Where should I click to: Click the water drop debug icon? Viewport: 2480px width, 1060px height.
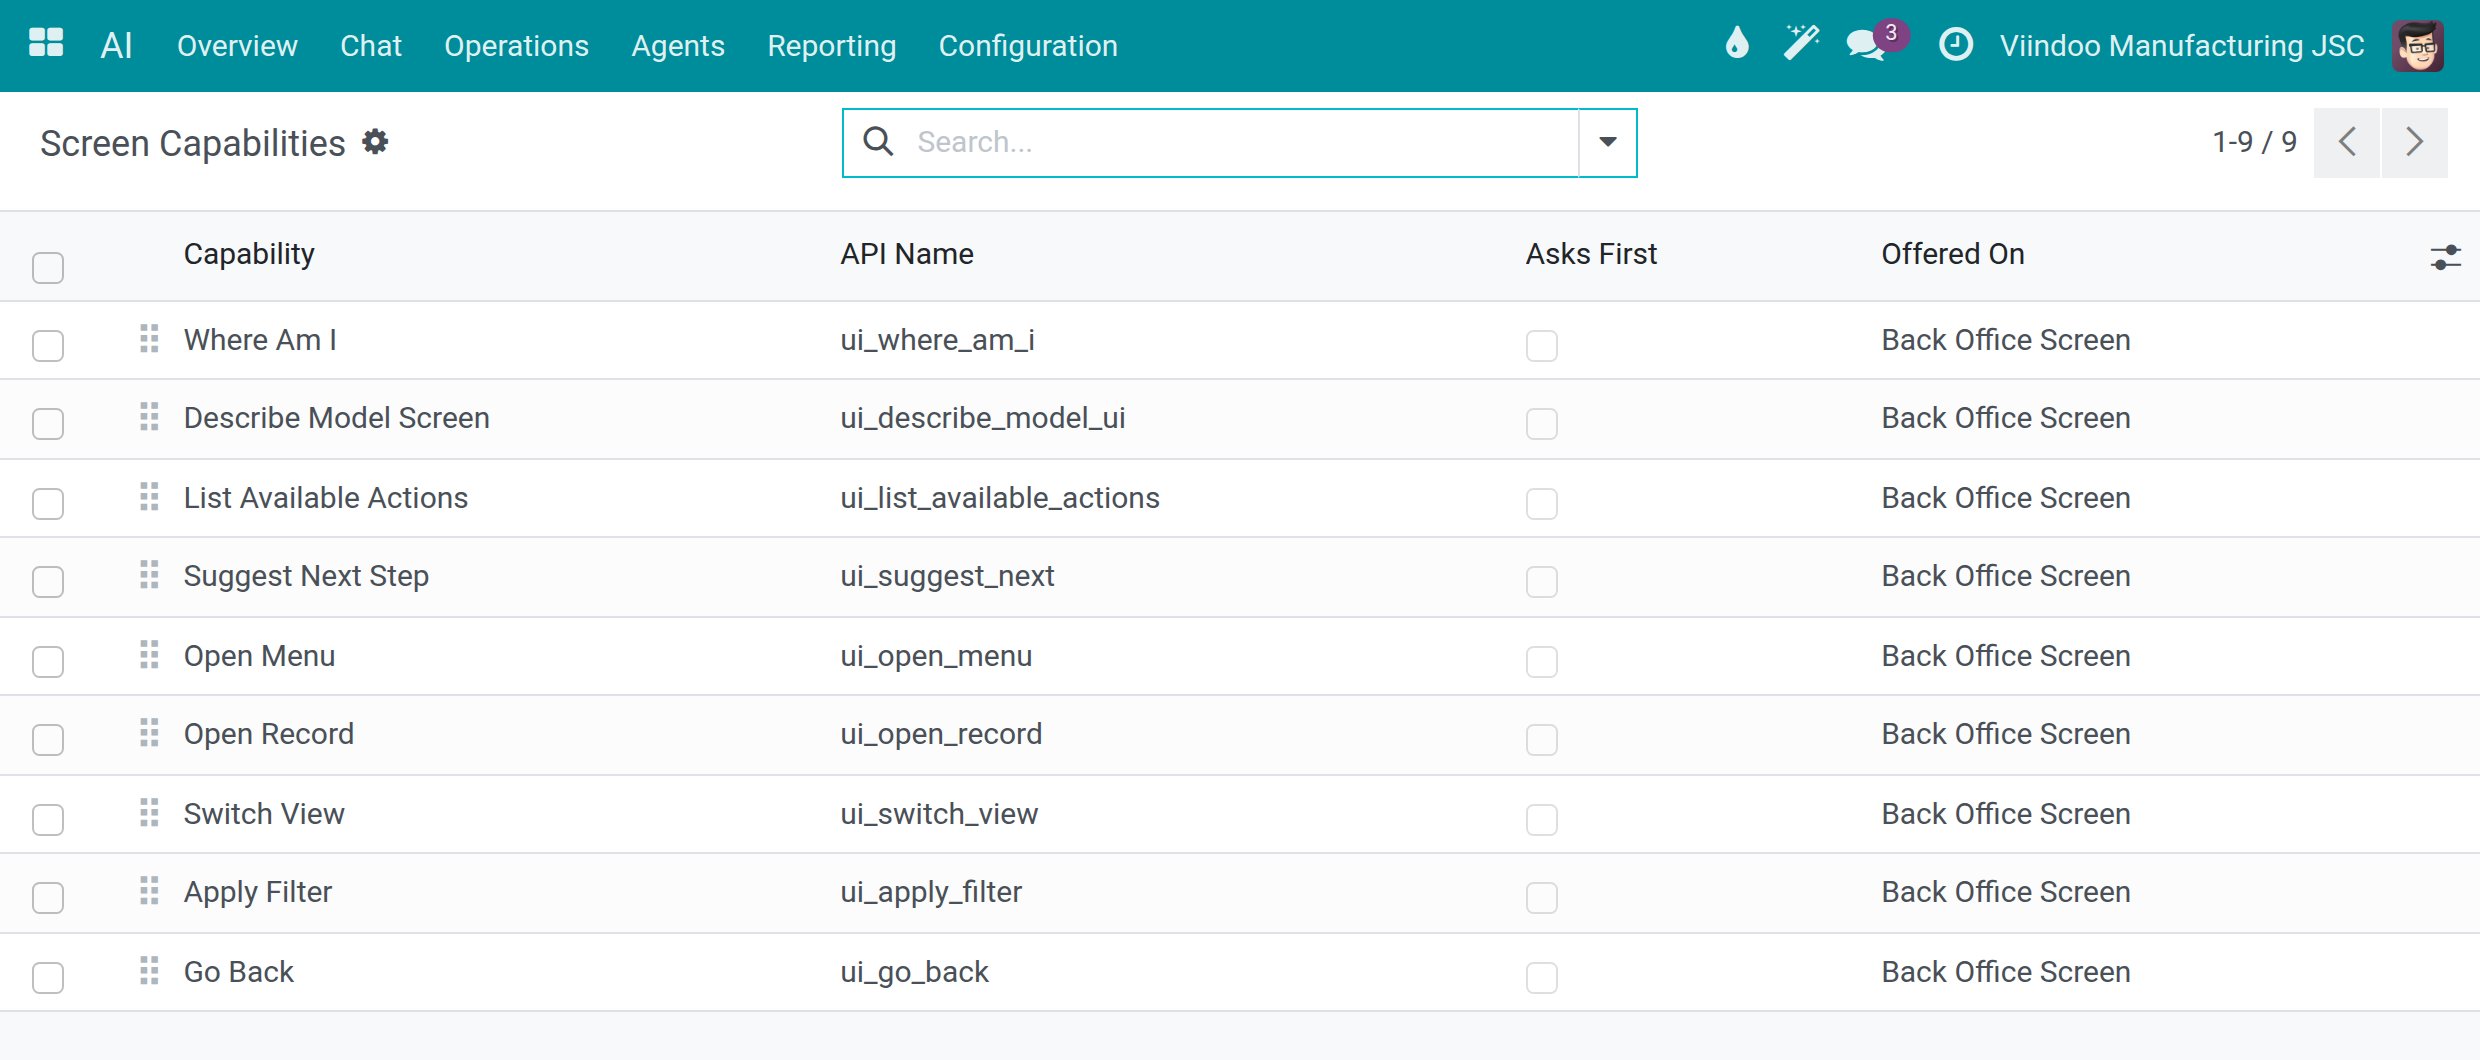click(1737, 44)
